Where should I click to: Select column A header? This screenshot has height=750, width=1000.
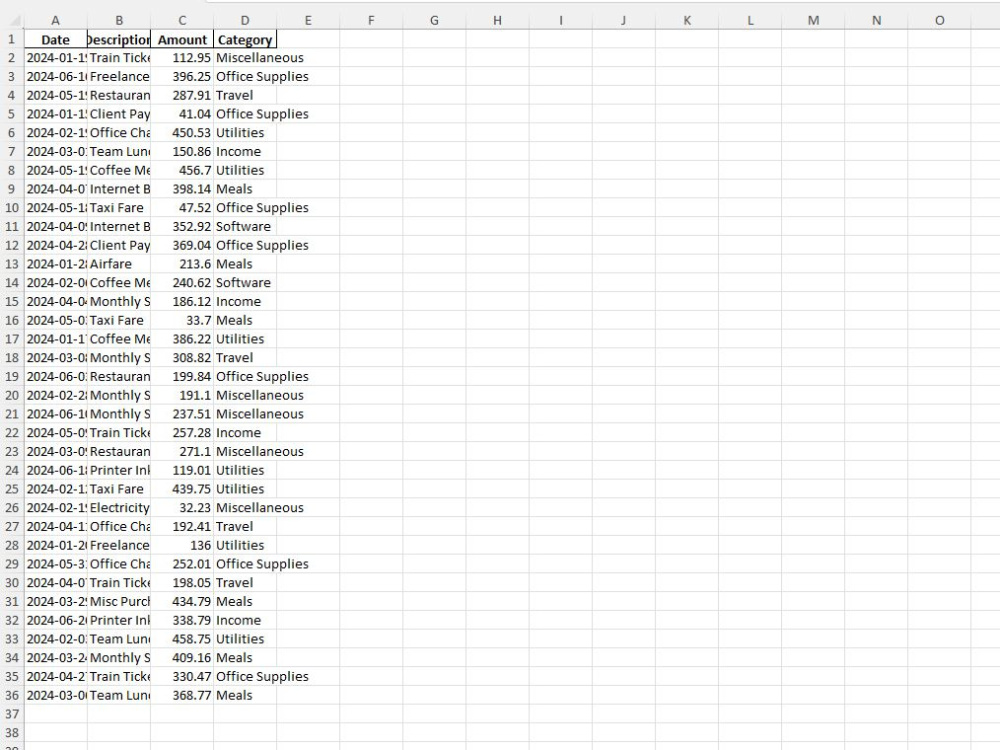[x=55, y=20]
